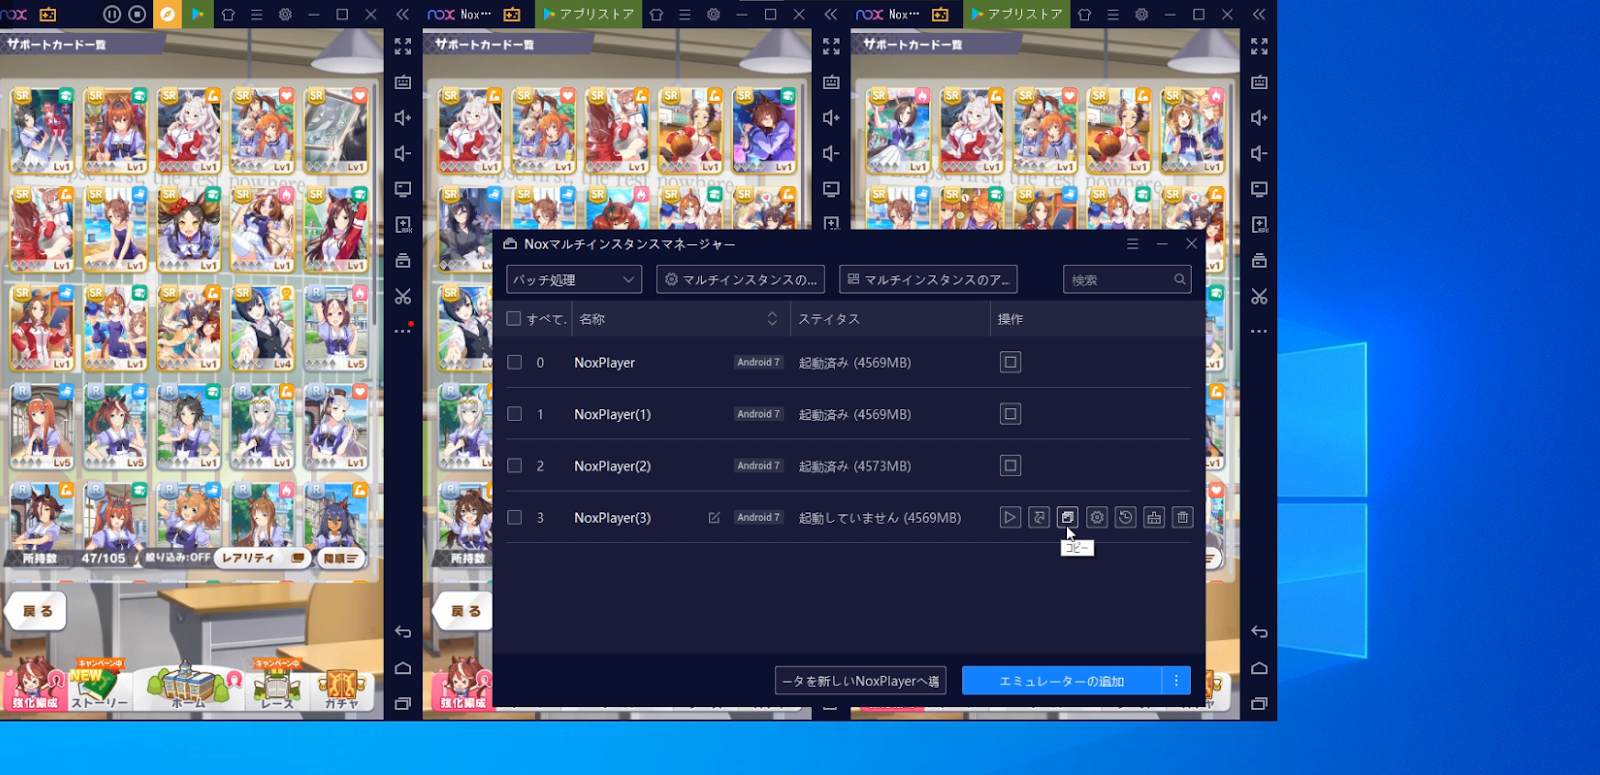This screenshot has height=775, width=1600.
Task: Expand the バッチ処理 batch dropdown
Action: 573,280
